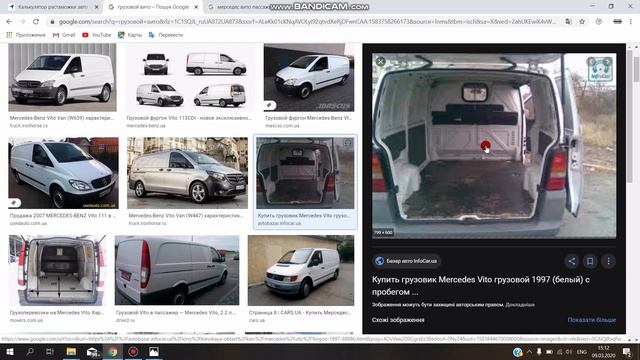The height and width of the screenshot is (360, 640).
Task: Open the Карты bookmark
Action: tap(130, 35)
